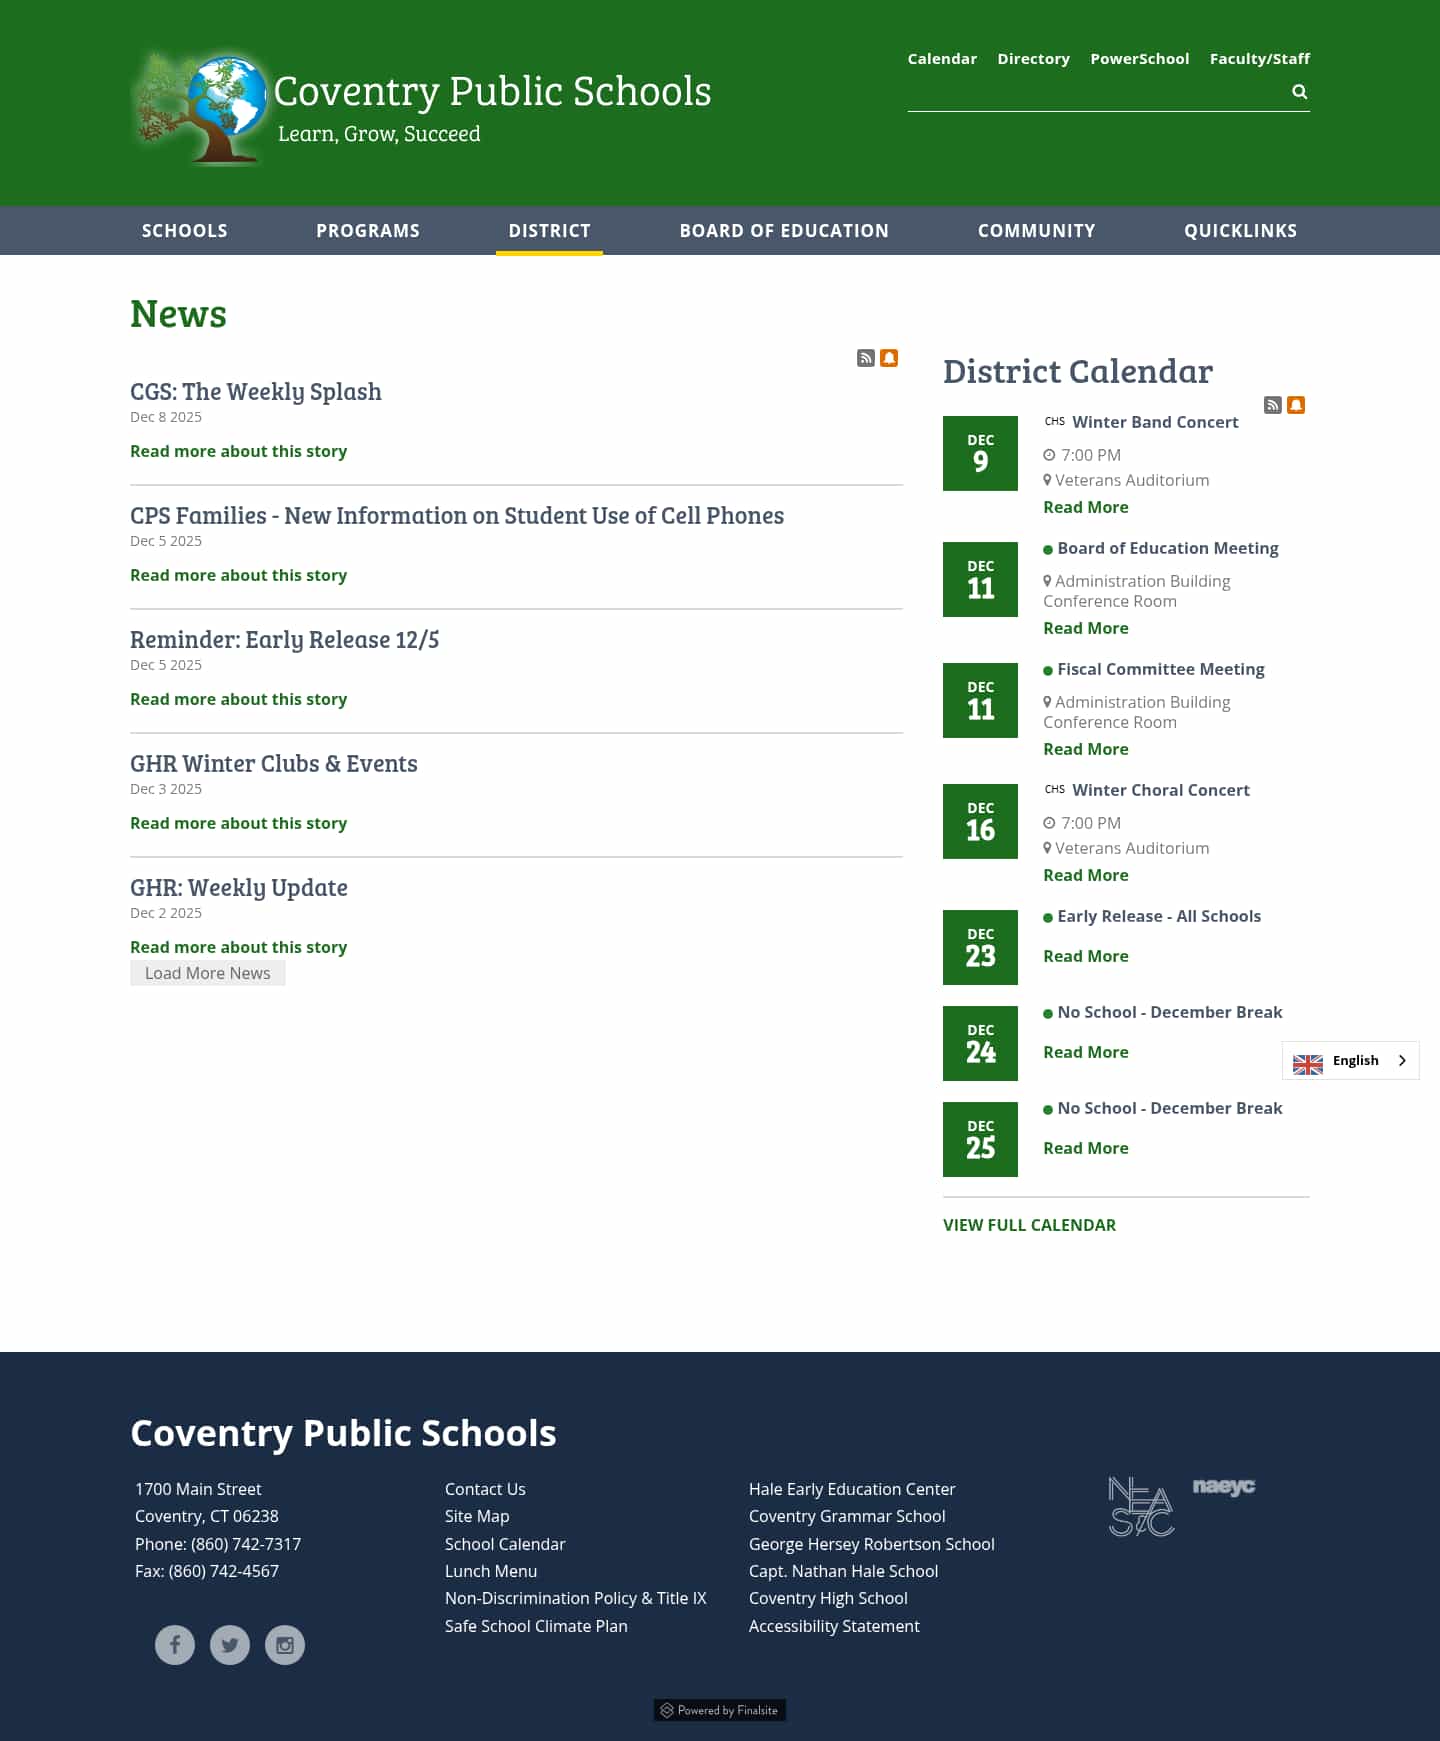Open the Instagram icon in footer
The image size is (1440, 1741).
point(285,1645)
